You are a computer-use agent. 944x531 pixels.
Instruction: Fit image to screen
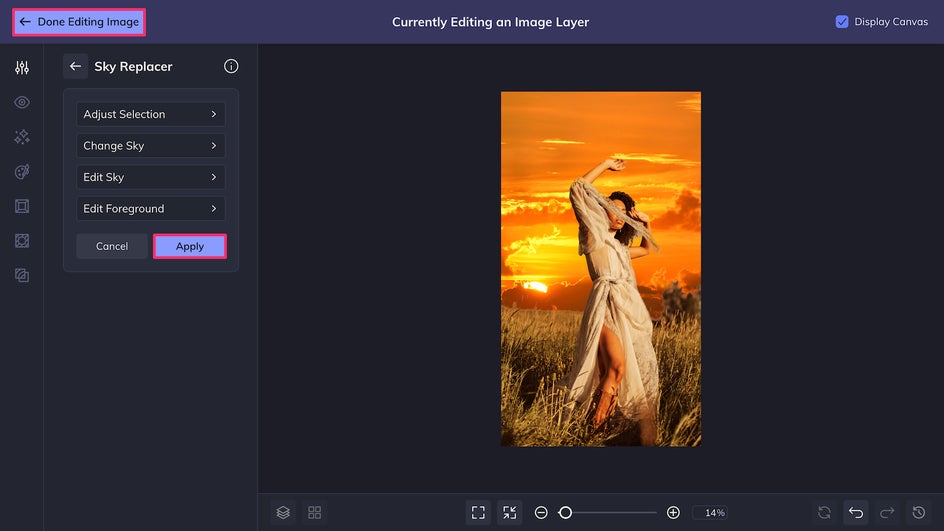pos(478,512)
